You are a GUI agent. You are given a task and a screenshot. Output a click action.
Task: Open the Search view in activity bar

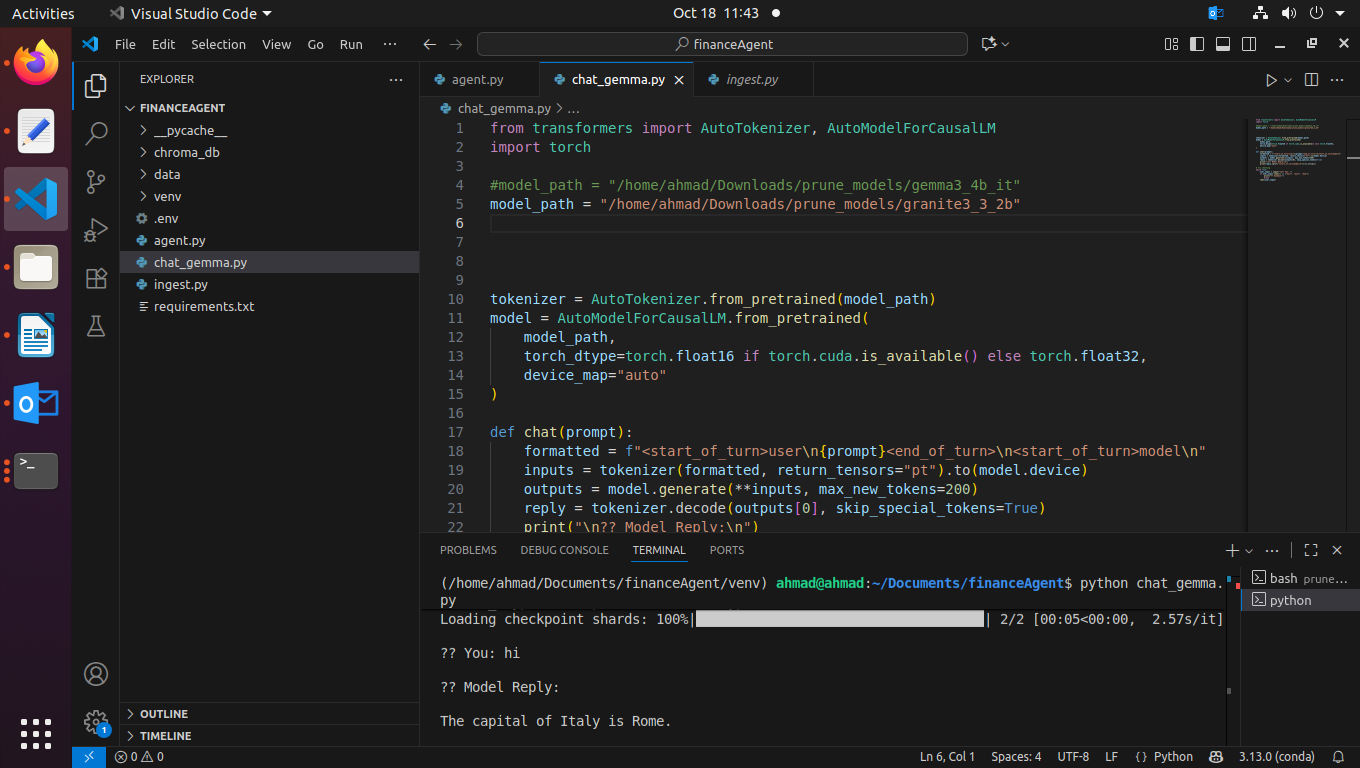[x=96, y=133]
